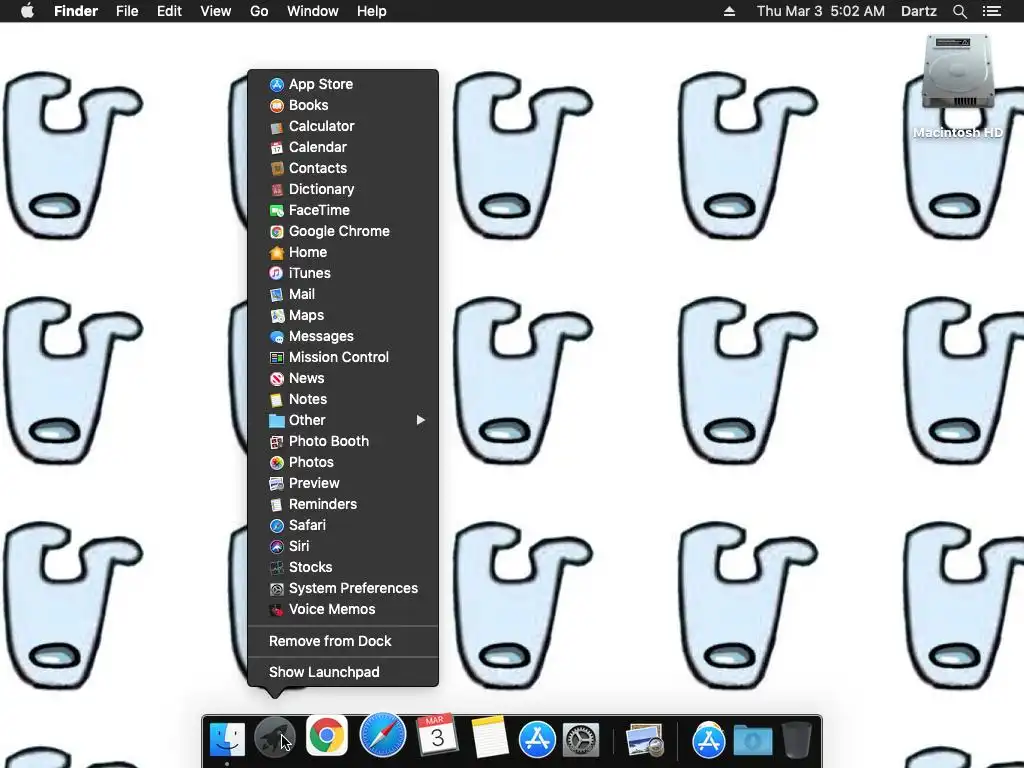
Task: Select News from the menu
Action: [343, 378]
